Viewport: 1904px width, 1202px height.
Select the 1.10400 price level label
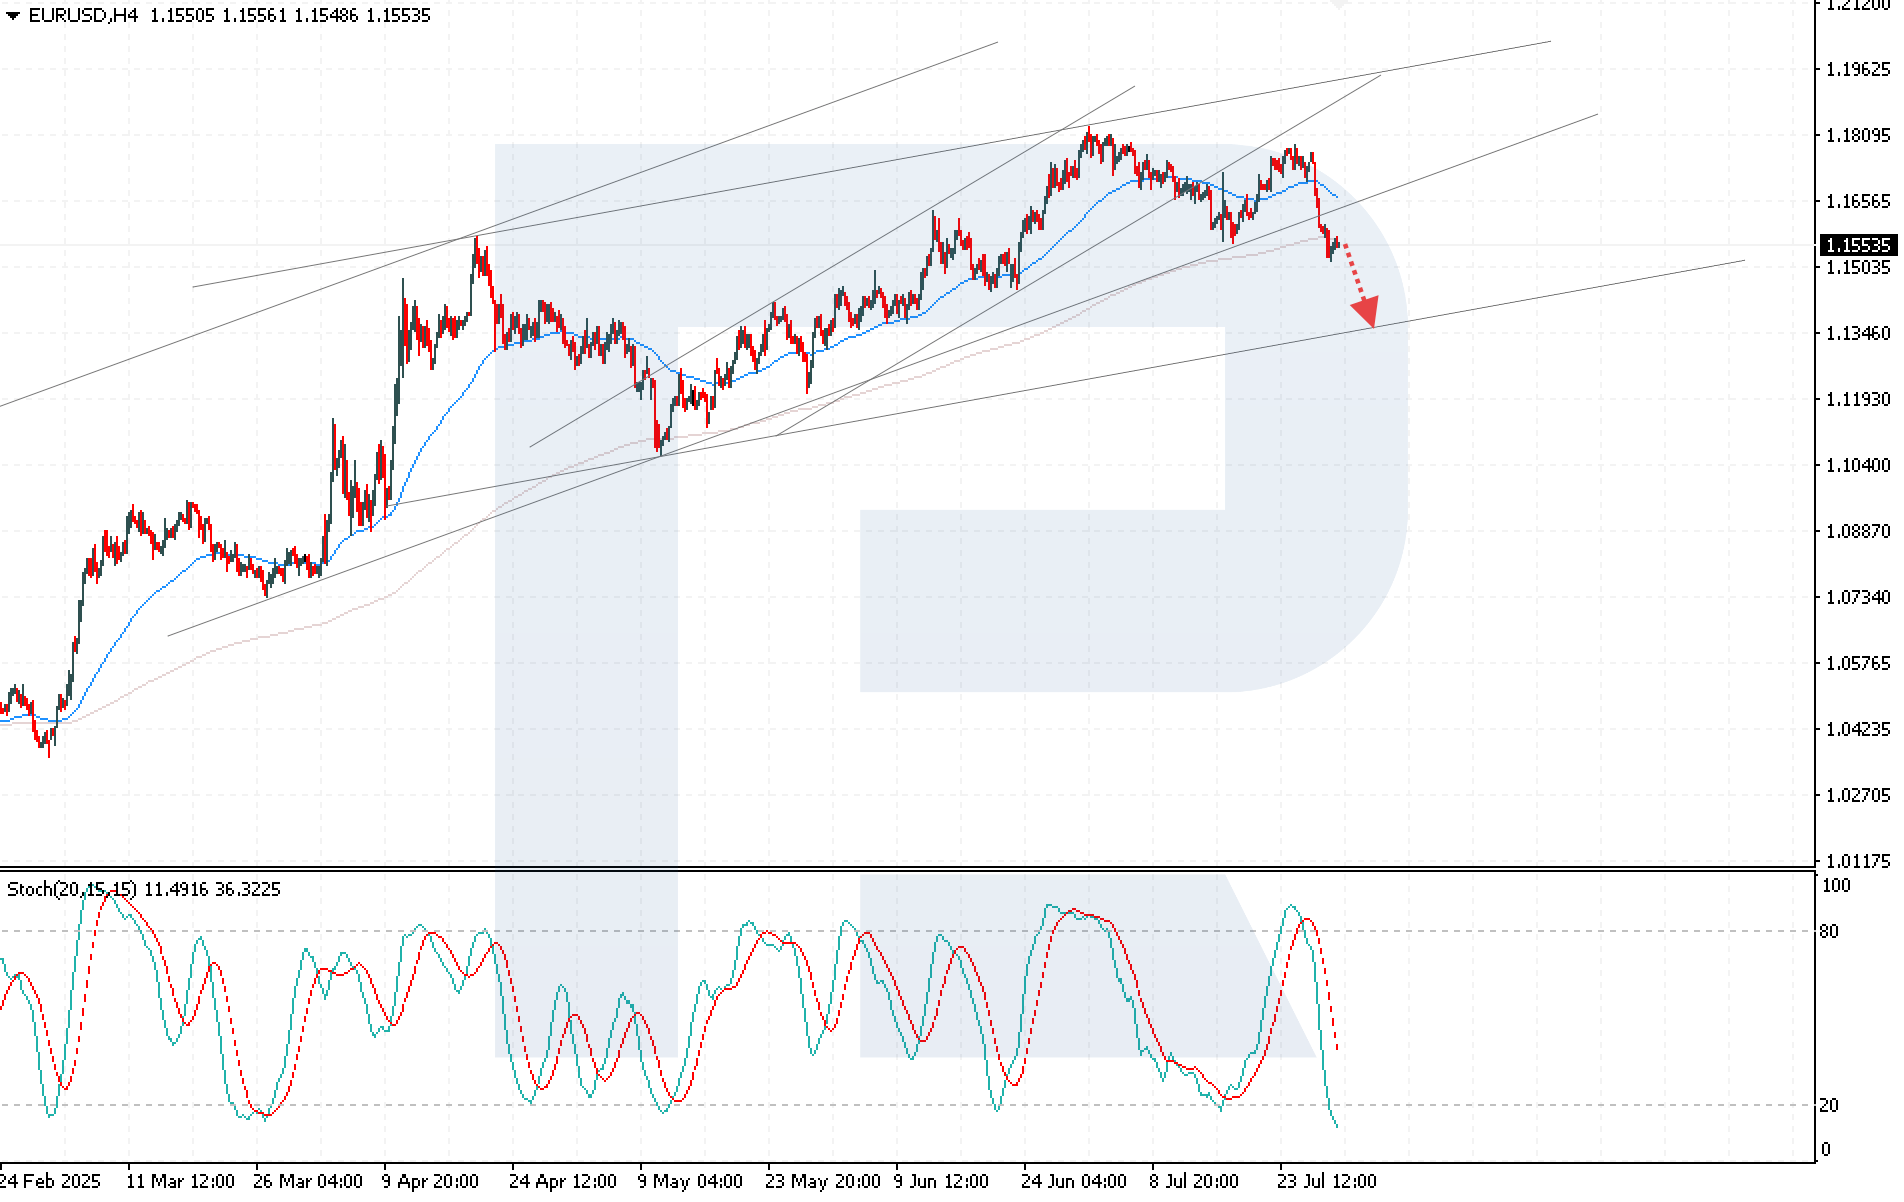1858,465
